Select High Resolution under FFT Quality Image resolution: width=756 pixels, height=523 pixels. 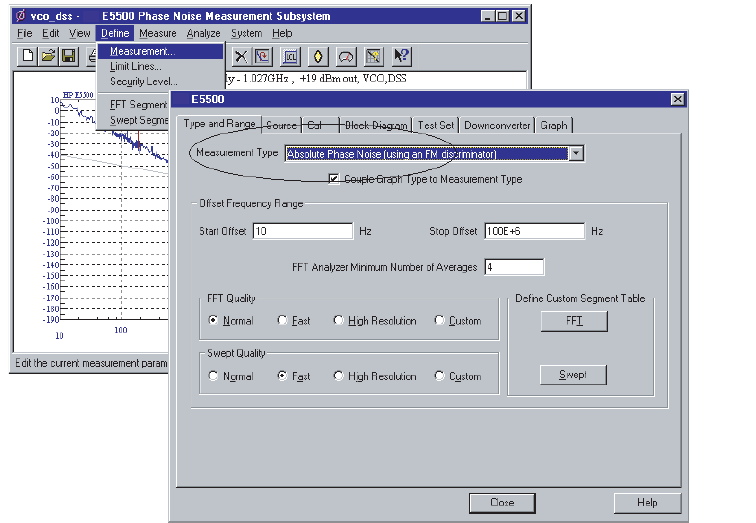tap(338, 321)
